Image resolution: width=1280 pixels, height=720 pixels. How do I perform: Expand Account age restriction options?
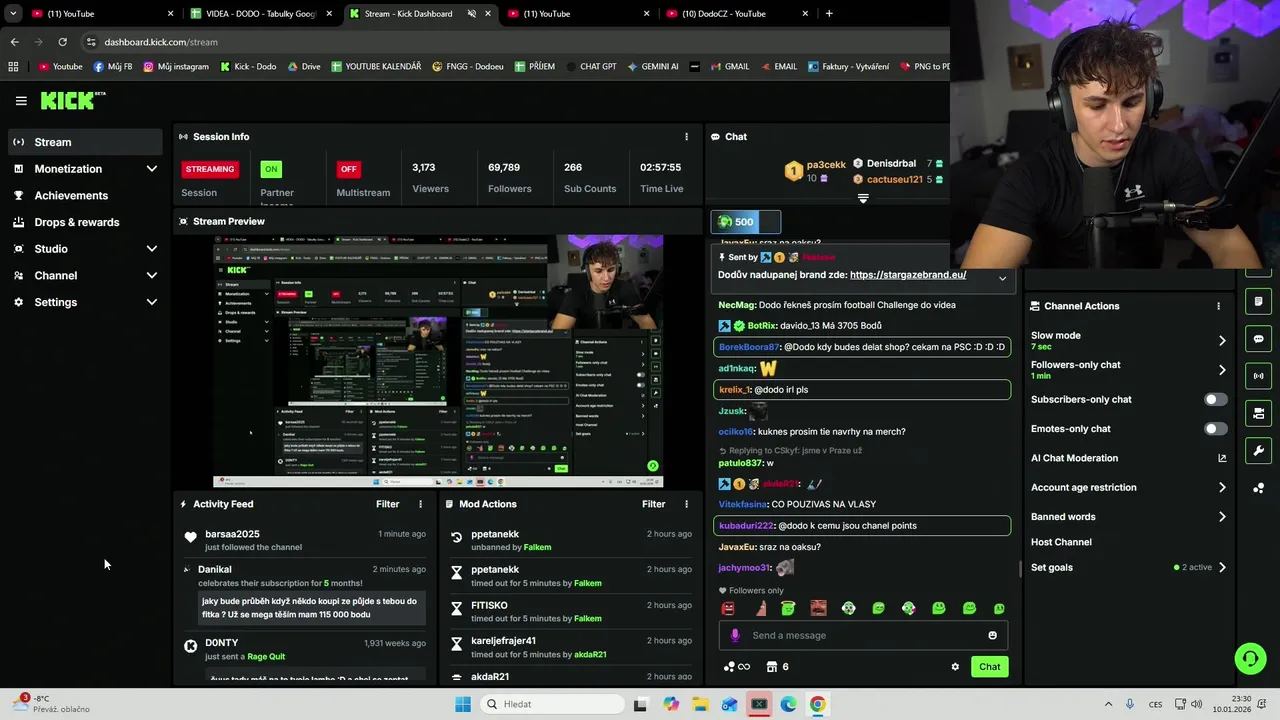[x=1221, y=488]
